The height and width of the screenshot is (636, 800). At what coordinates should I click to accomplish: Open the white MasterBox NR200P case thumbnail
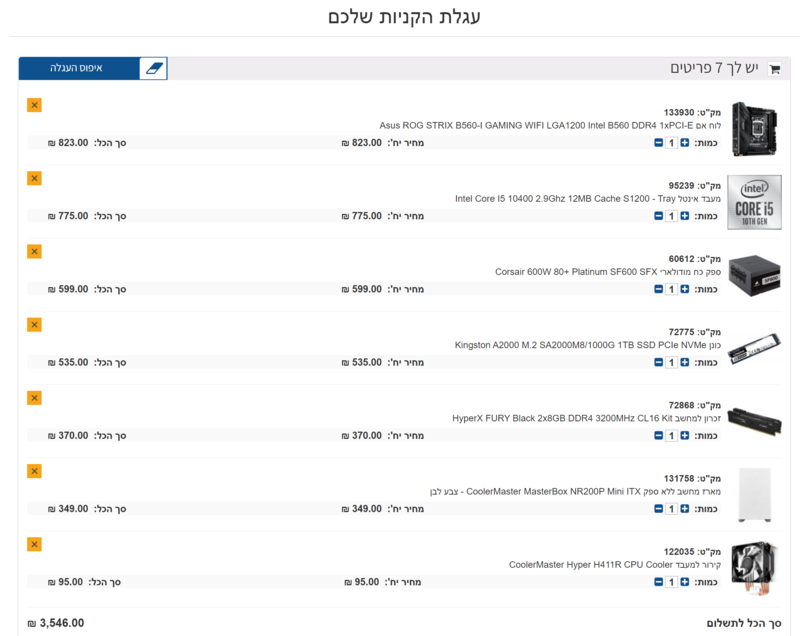coord(755,495)
